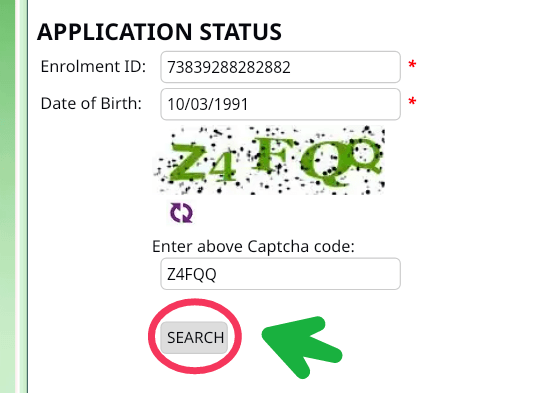The height and width of the screenshot is (393, 540).
Task: Click the red circle outline around SEARCH
Action: coord(195,336)
